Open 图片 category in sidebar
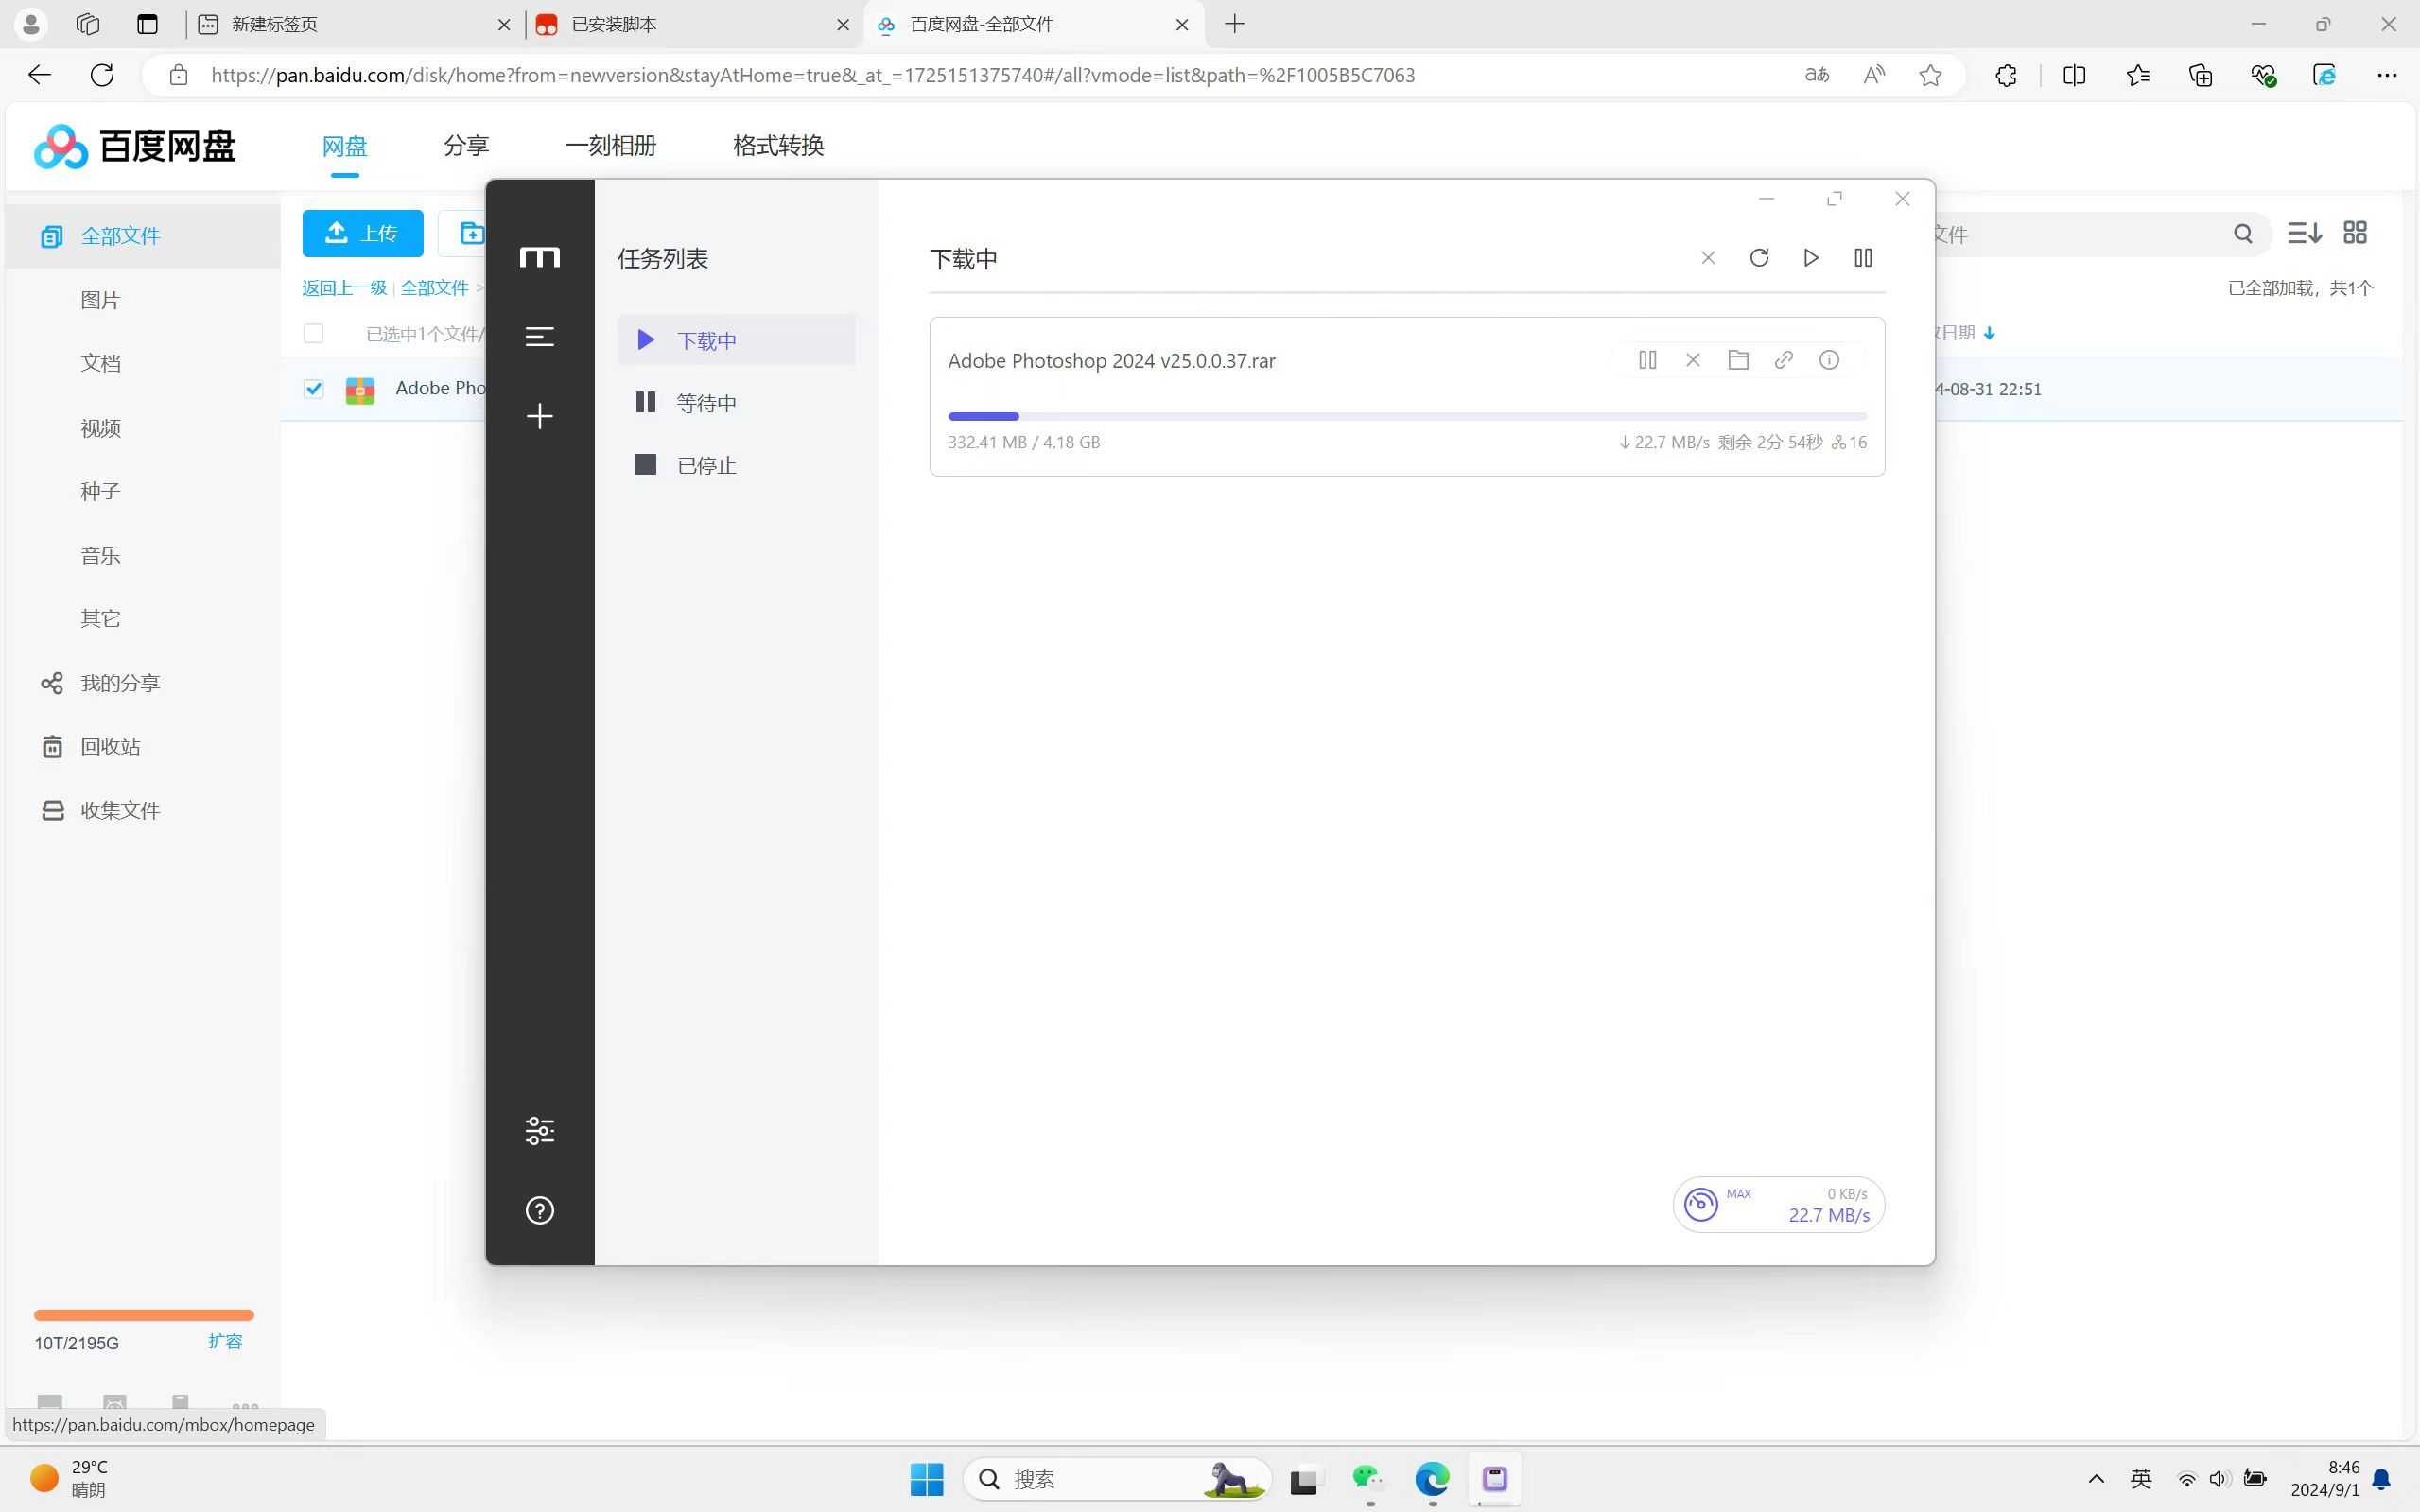 (100, 300)
